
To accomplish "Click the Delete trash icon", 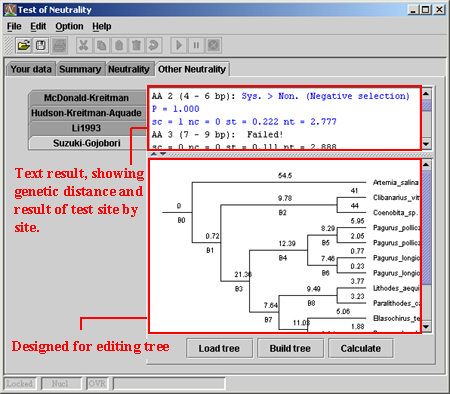I will click(136, 45).
